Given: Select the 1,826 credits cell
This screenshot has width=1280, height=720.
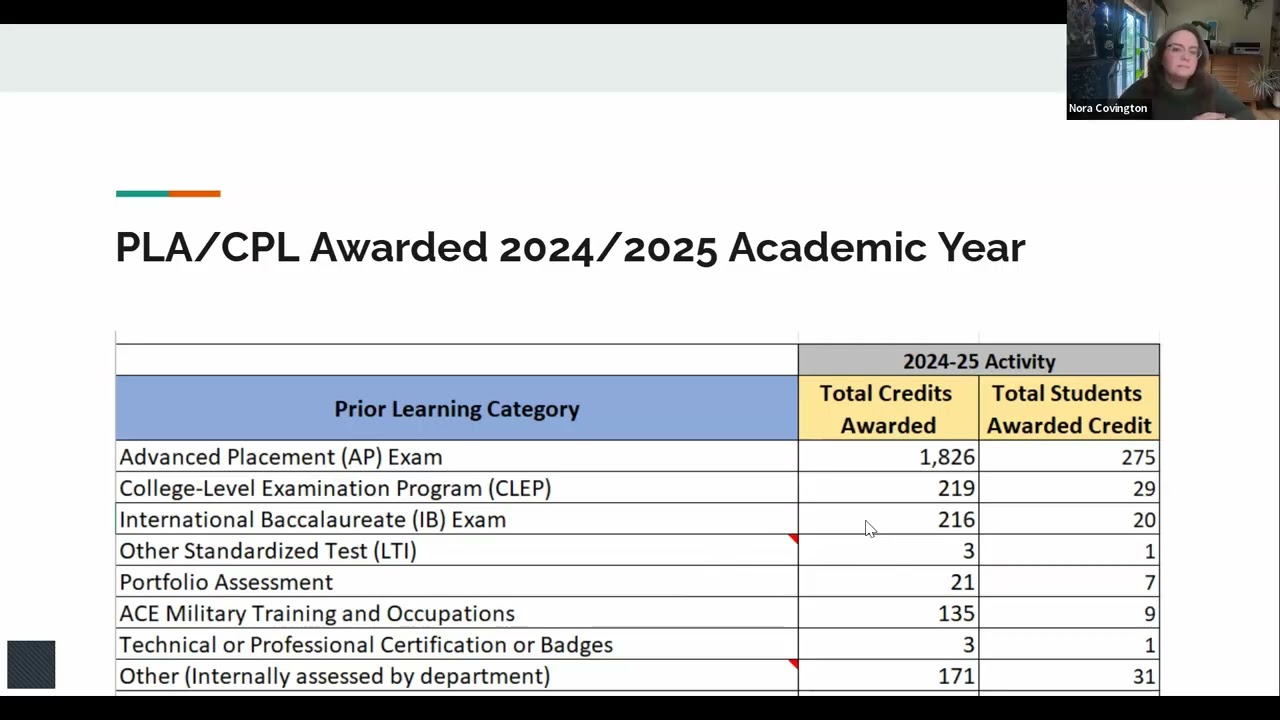Looking at the screenshot, I should click(x=888, y=457).
